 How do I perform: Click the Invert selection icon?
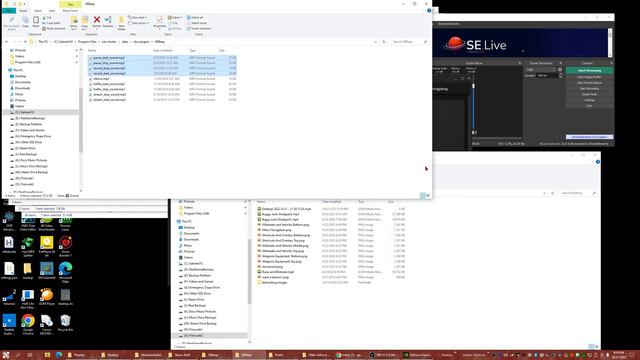click(189, 29)
